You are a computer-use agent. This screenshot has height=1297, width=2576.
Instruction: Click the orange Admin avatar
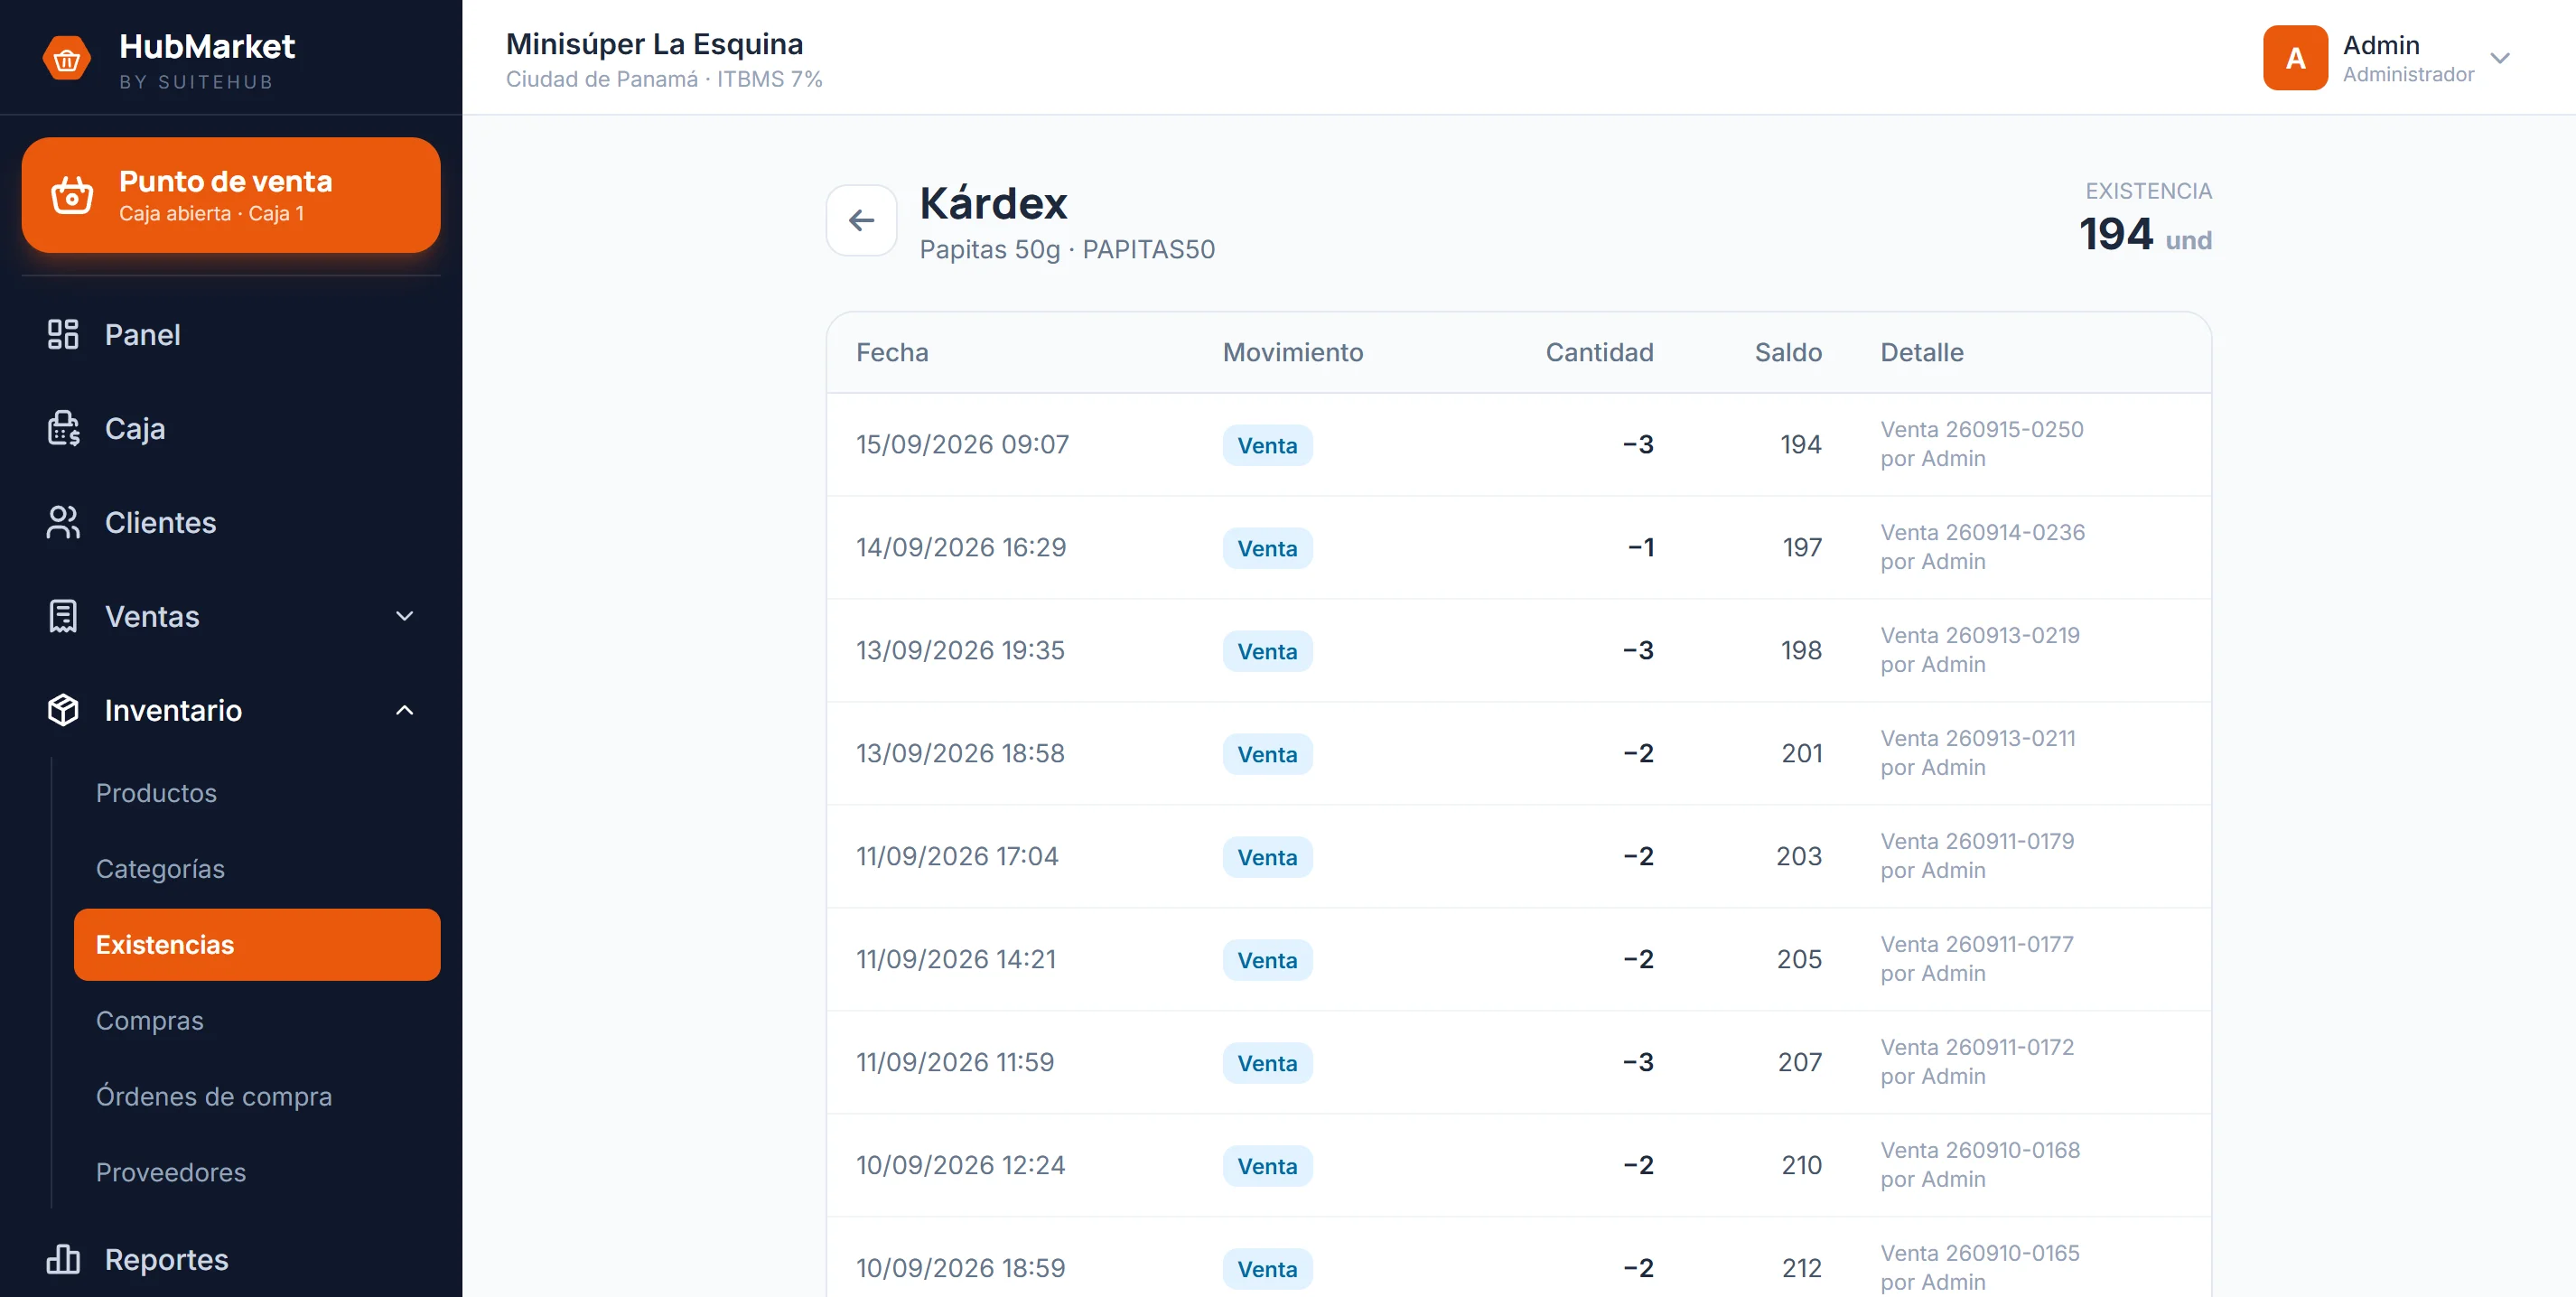(2295, 58)
